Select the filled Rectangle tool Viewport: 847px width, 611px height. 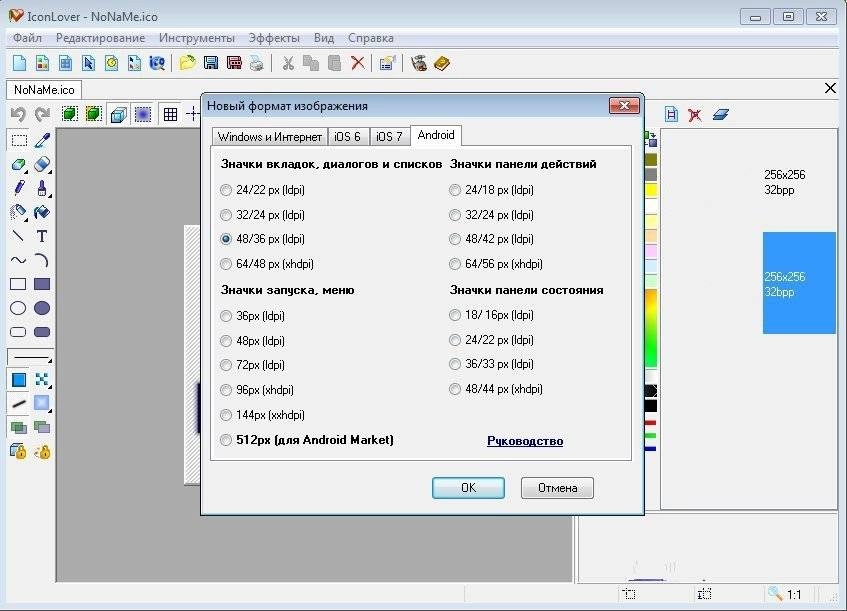pyautogui.click(x=42, y=284)
